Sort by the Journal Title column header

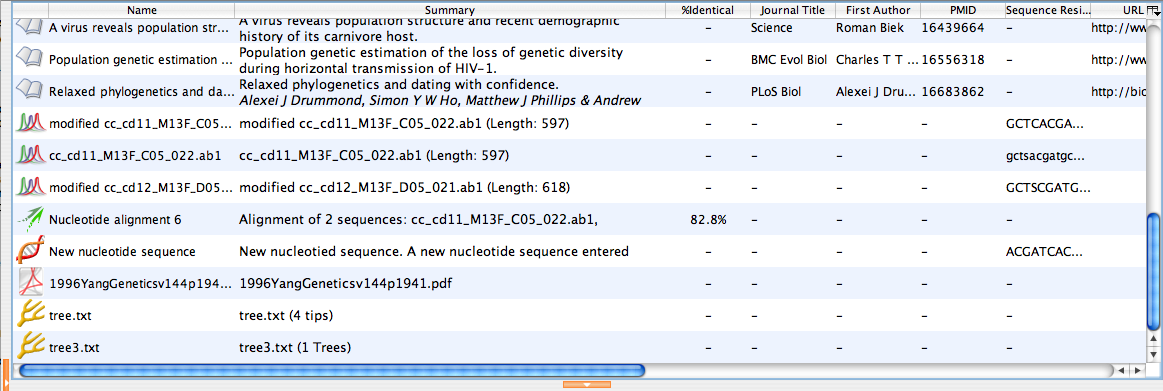792,10
